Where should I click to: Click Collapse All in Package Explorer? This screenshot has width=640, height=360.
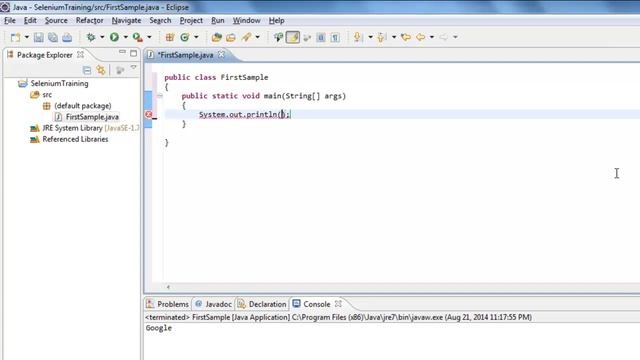coord(87,70)
